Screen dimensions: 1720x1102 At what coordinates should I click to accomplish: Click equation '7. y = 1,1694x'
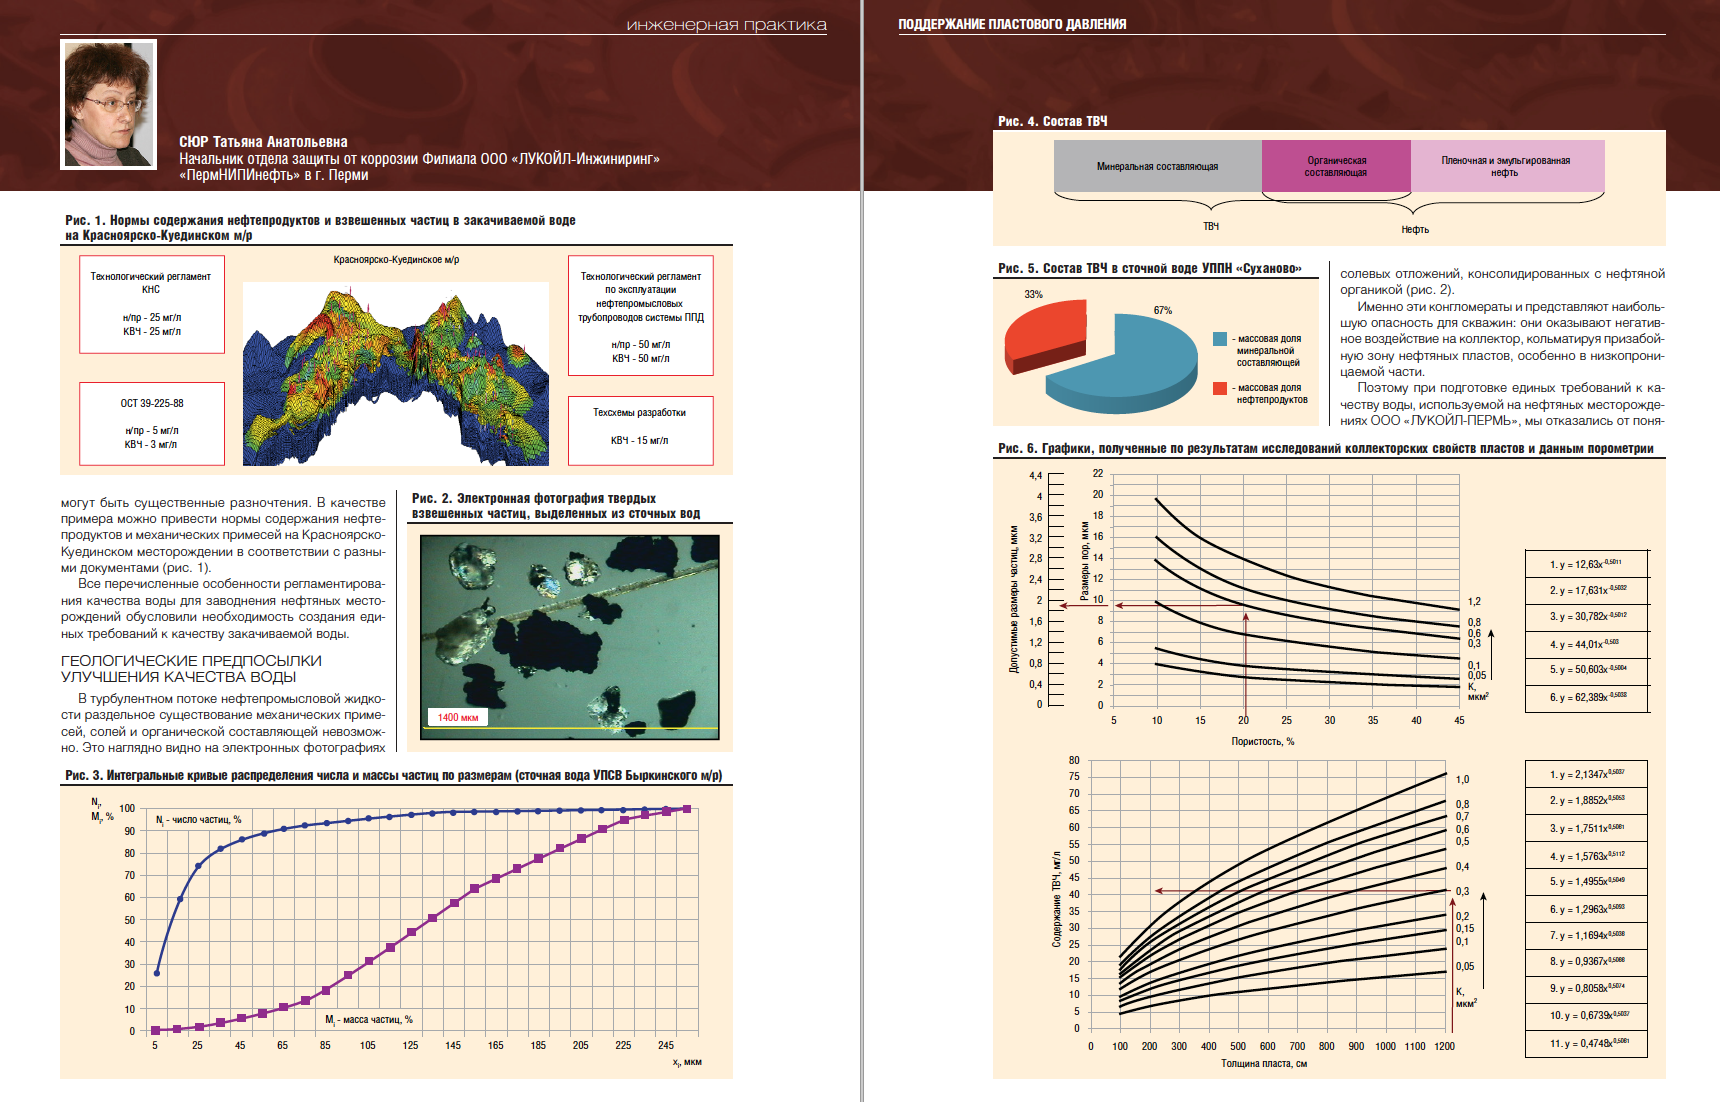(x=1586, y=935)
